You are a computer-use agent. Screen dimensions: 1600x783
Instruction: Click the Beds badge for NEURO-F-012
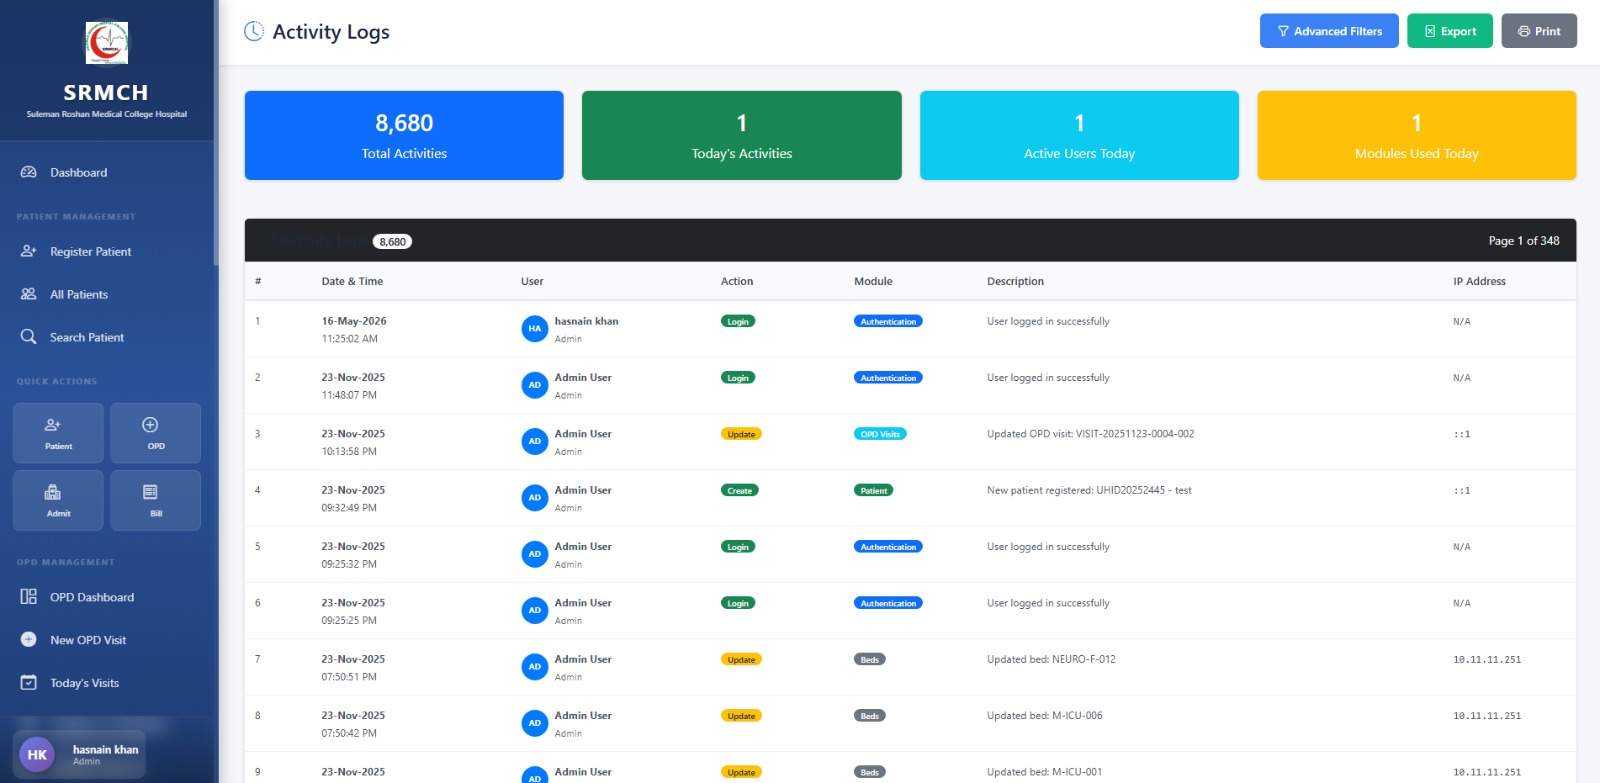870,659
